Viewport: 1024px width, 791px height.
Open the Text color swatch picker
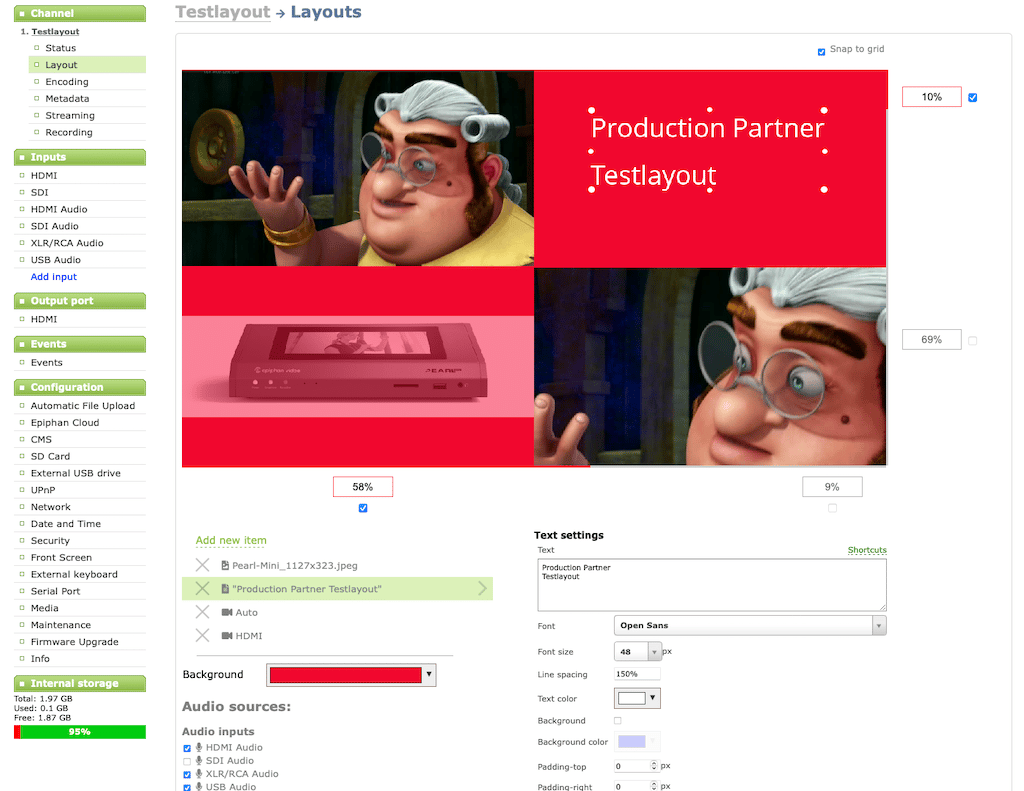[637, 698]
